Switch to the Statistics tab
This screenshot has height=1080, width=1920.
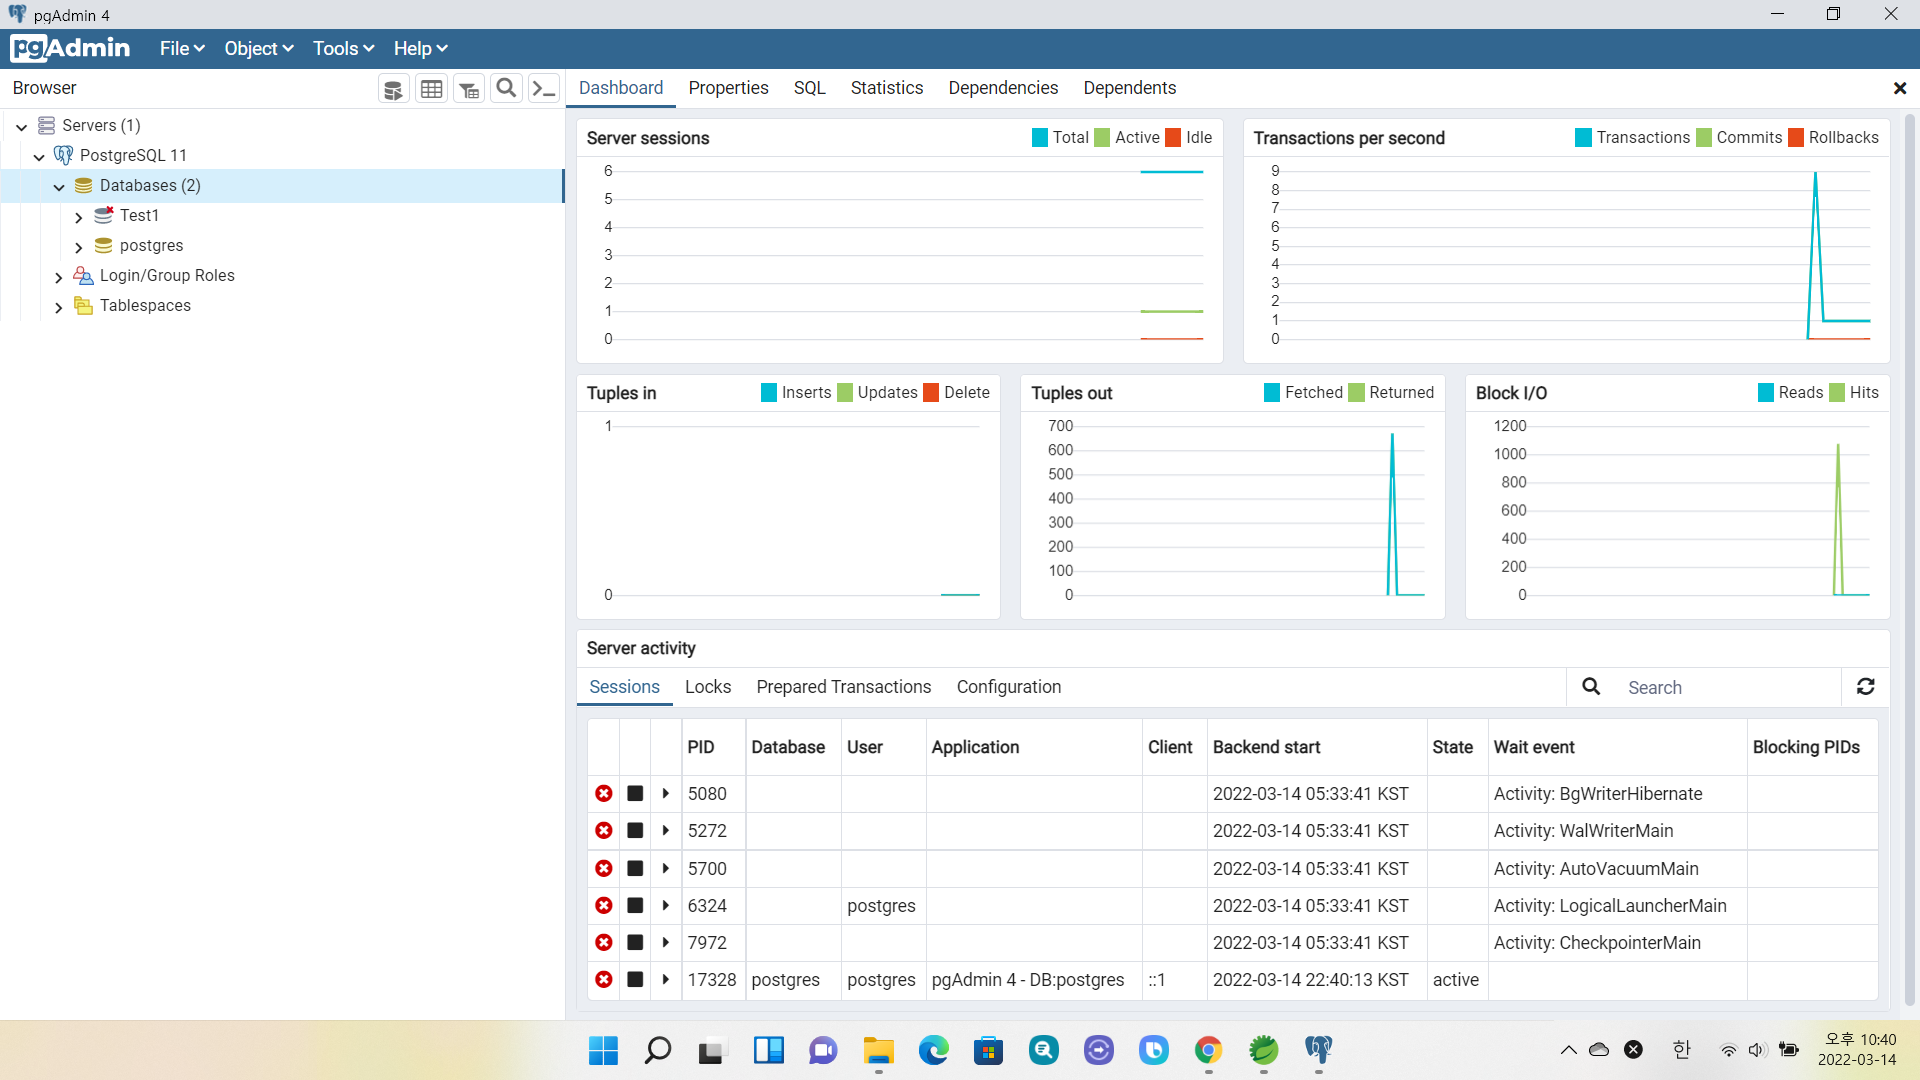pyautogui.click(x=886, y=88)
